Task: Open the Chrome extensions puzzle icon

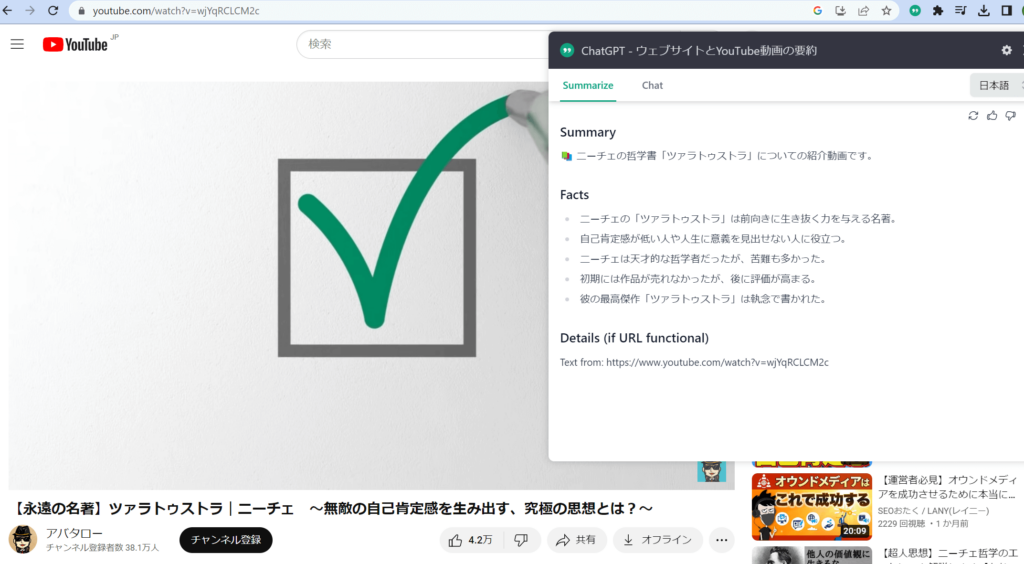Action: point(938,11)
